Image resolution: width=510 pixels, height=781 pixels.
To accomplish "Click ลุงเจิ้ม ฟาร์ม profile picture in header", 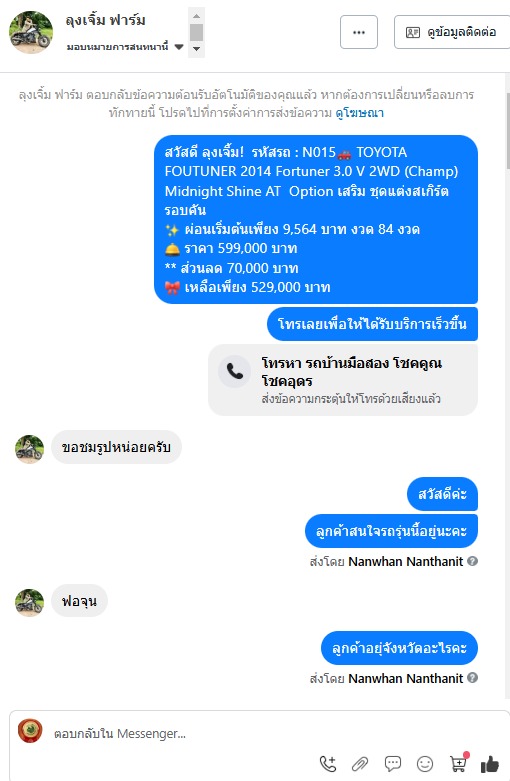I will pyautogui.click(x=31, y=32).
